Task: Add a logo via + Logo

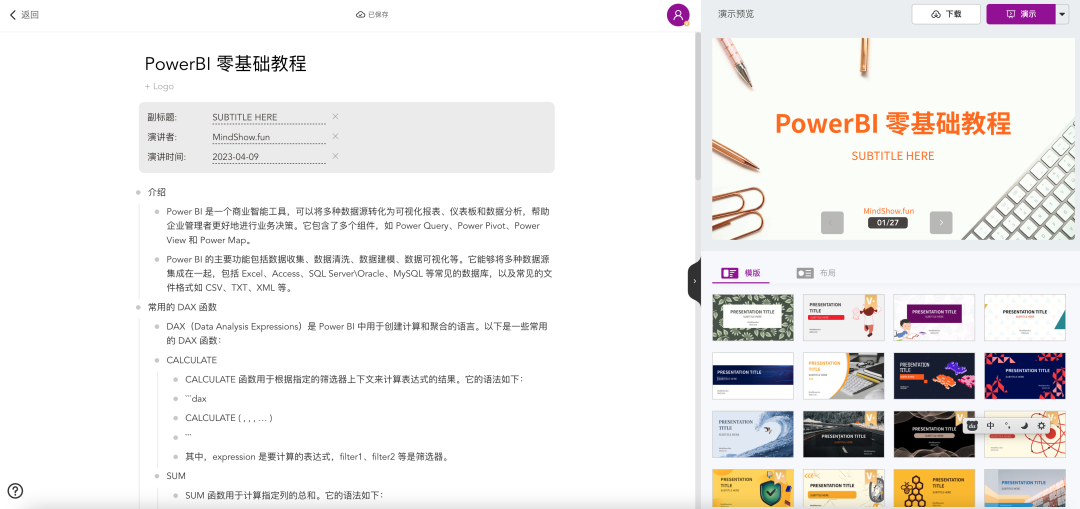Action: click(159, 86)
